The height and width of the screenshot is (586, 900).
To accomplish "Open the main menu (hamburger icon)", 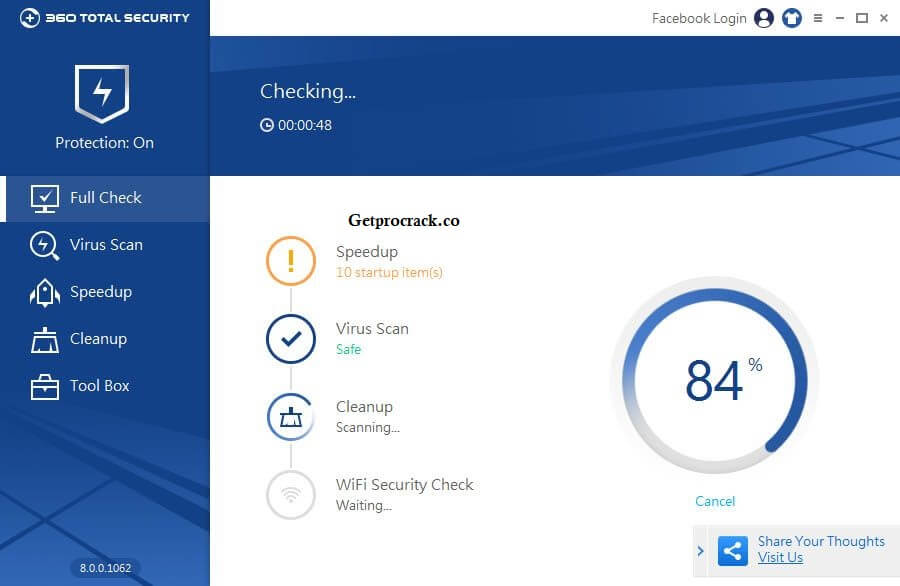I will tap(816, 18).
